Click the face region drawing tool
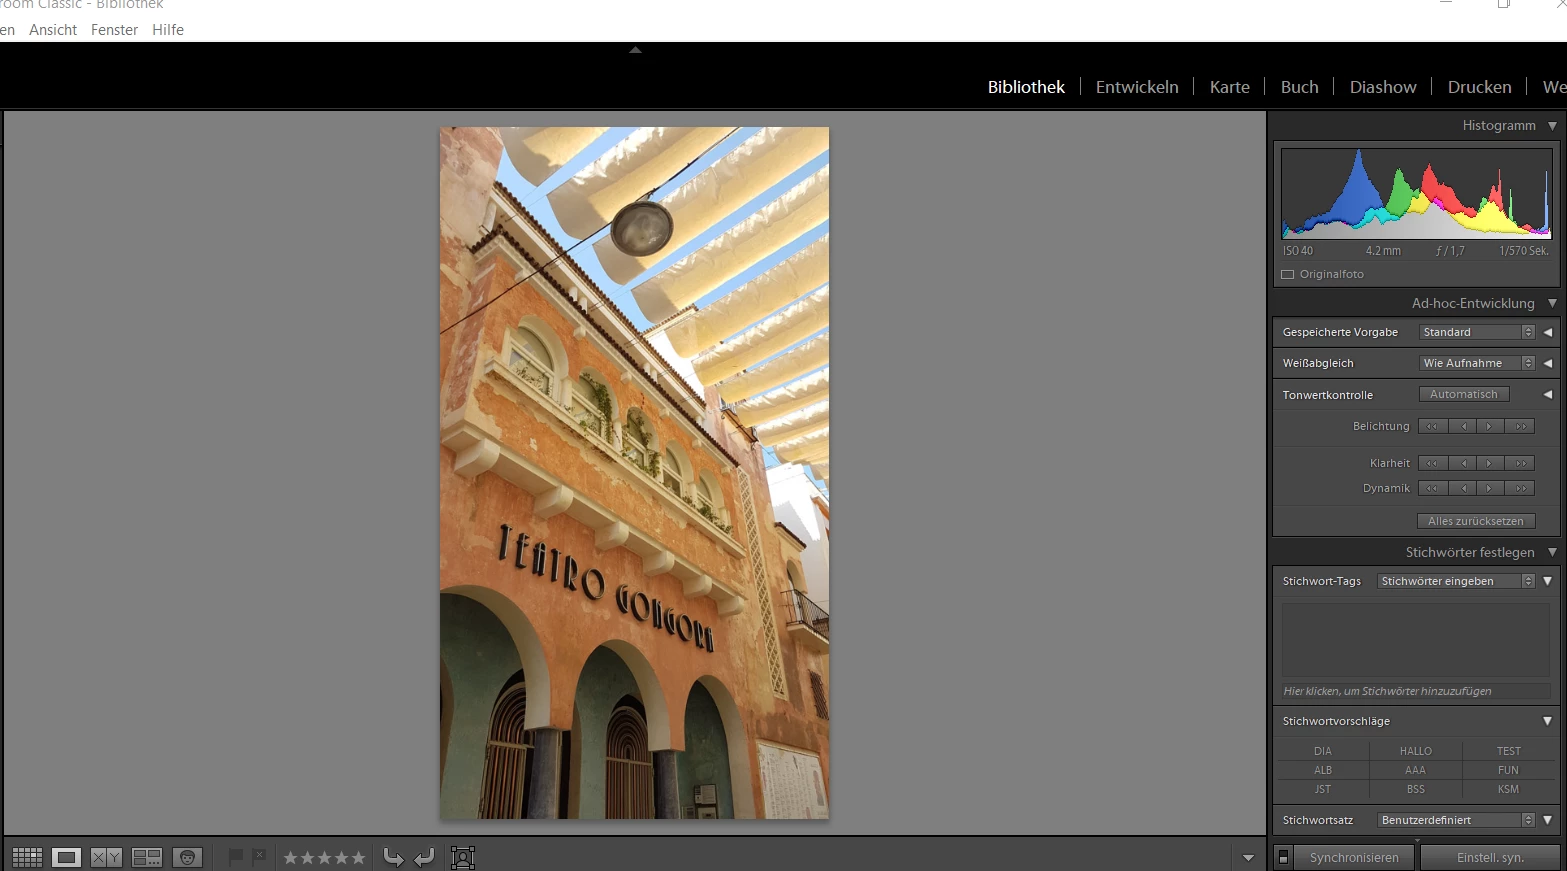This screenshot has width=1567, height=871. 463,857
